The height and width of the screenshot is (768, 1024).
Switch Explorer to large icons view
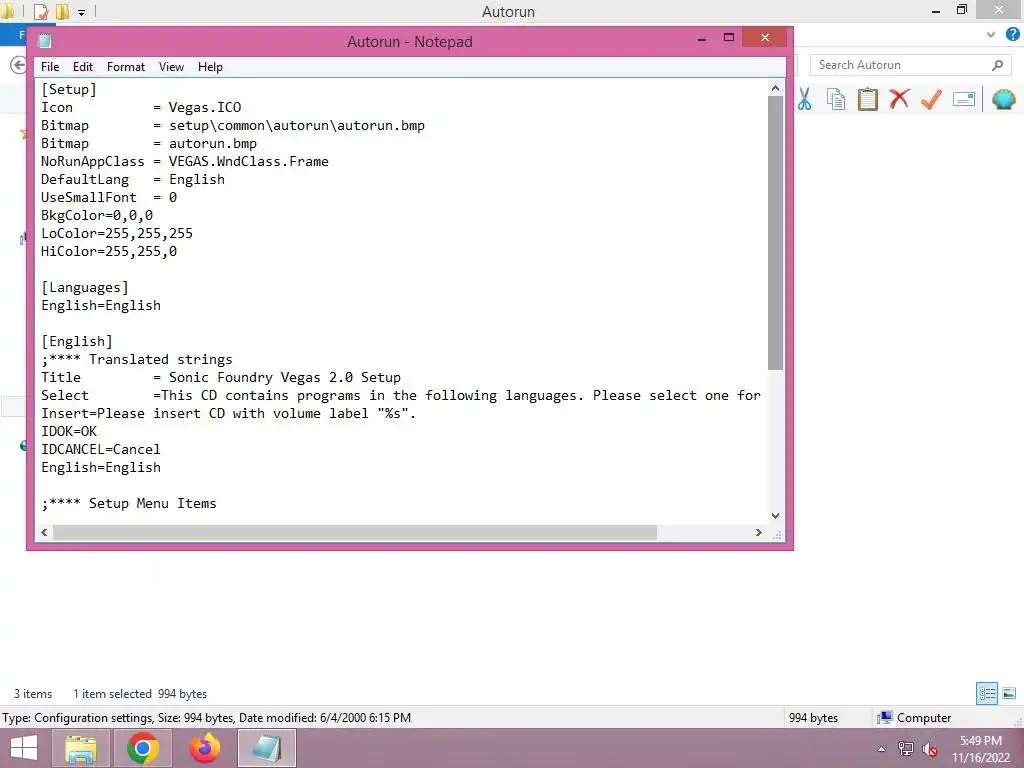pos(1009,693)
